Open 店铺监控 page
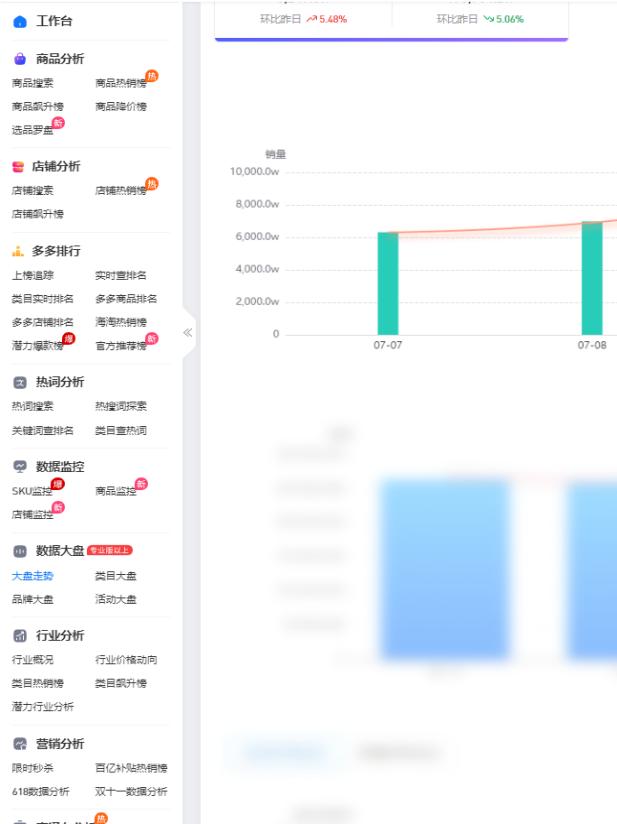The image size is (617, 824). (33, 515)
